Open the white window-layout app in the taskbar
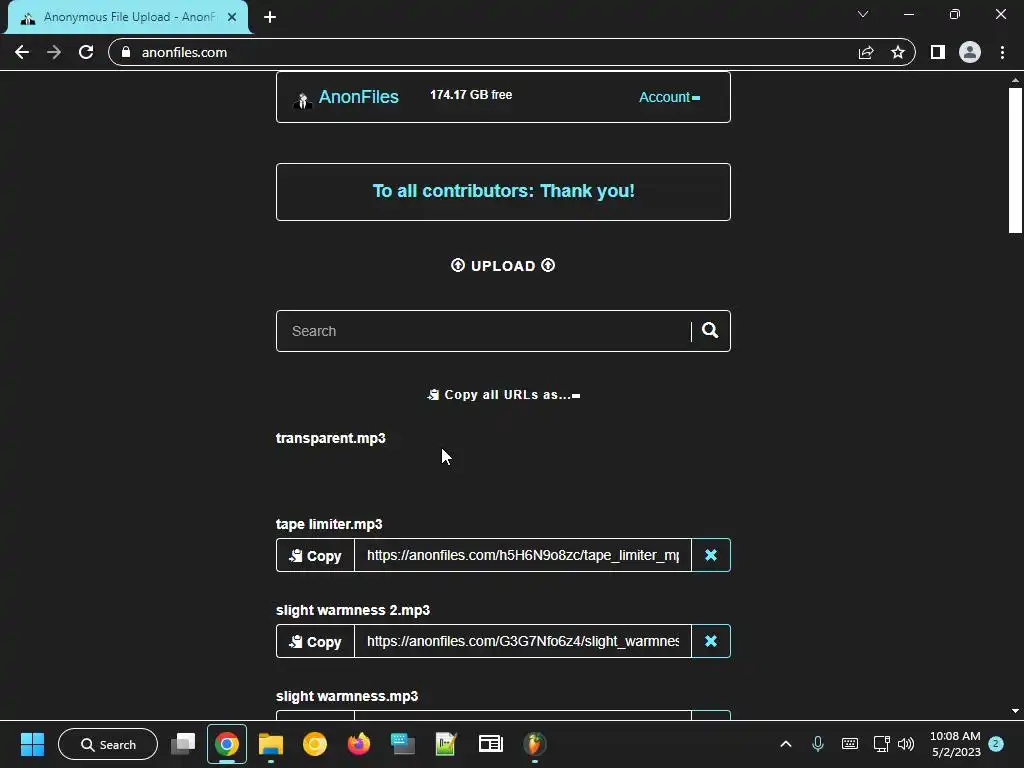 coord(490,744)
